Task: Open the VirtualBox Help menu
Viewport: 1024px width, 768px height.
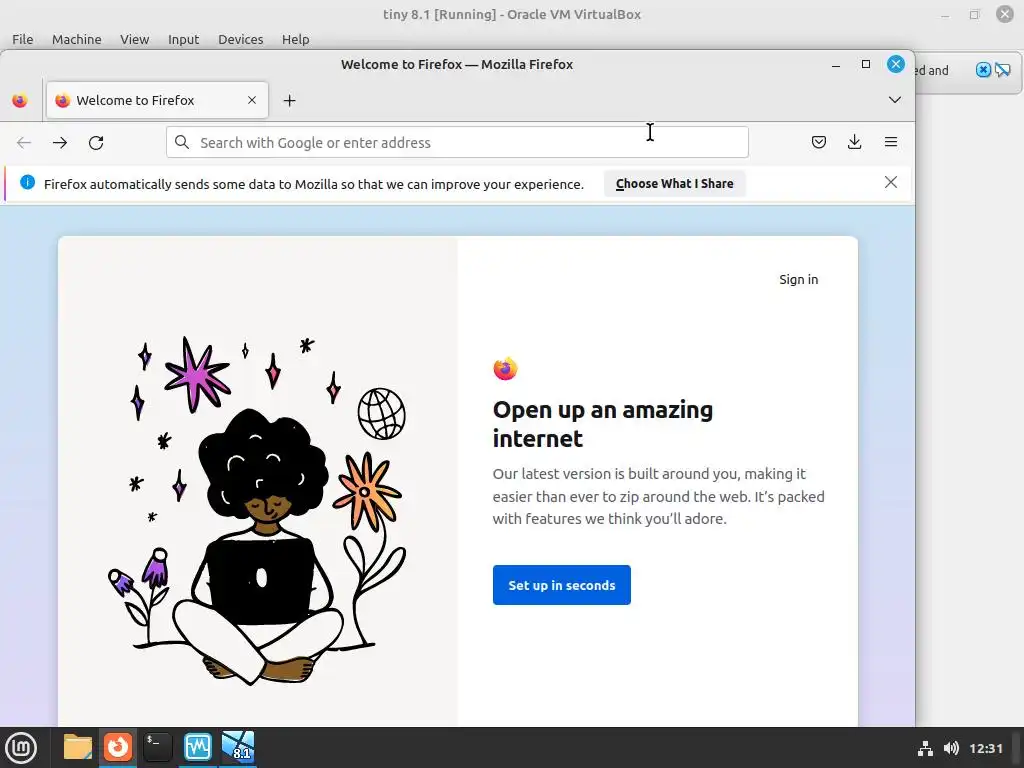Action: tap(295, 39)
